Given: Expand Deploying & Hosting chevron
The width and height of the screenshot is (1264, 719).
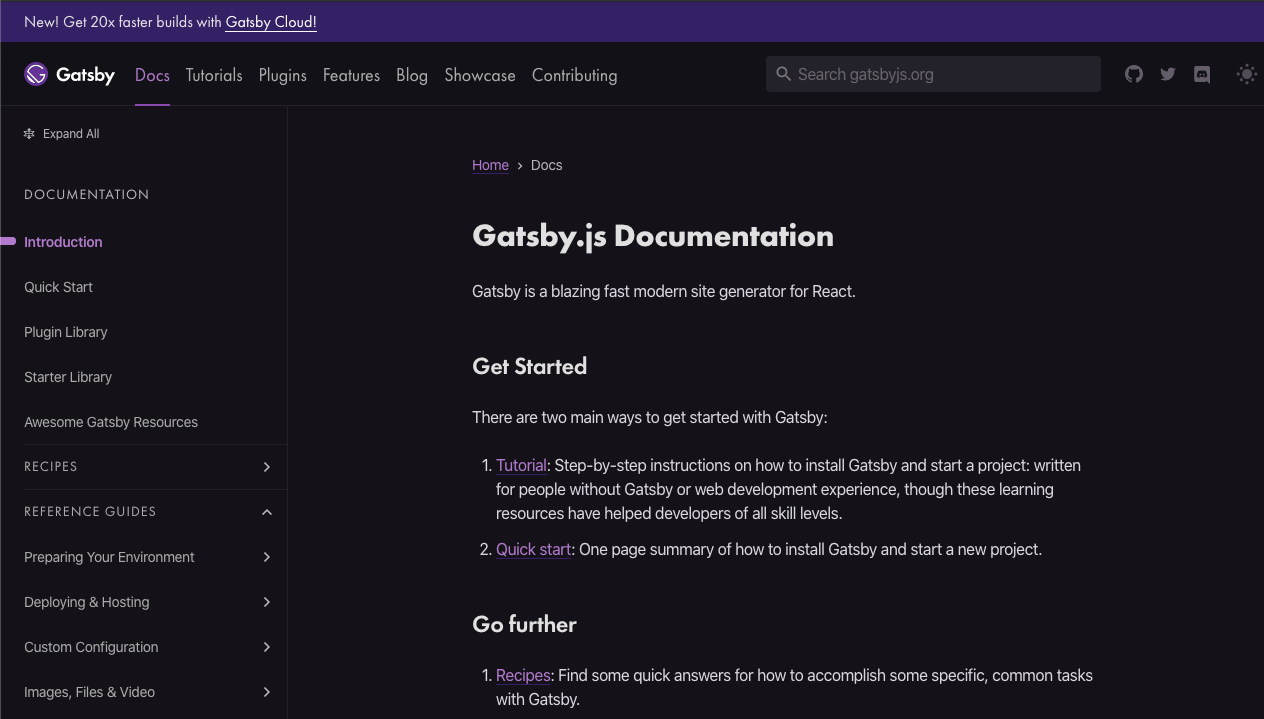Looking at the screenshot, I should (x=267, y=602).
